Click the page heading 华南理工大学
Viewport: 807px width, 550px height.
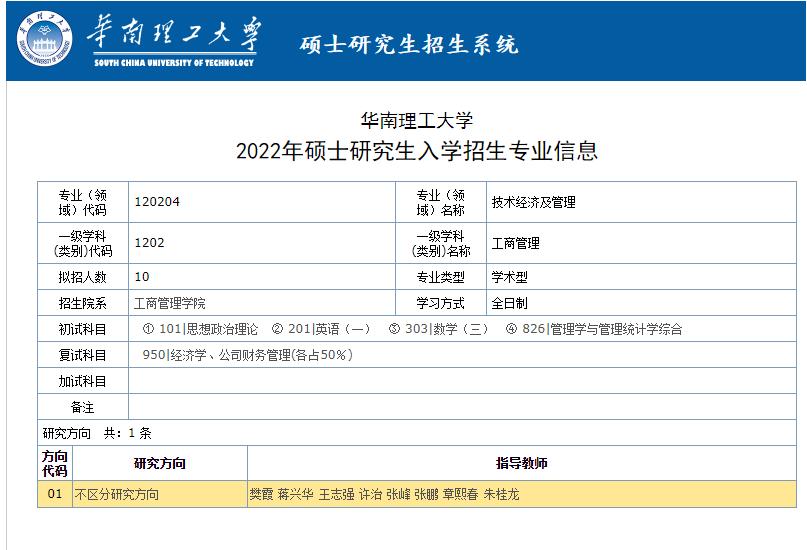click(416, 120)
